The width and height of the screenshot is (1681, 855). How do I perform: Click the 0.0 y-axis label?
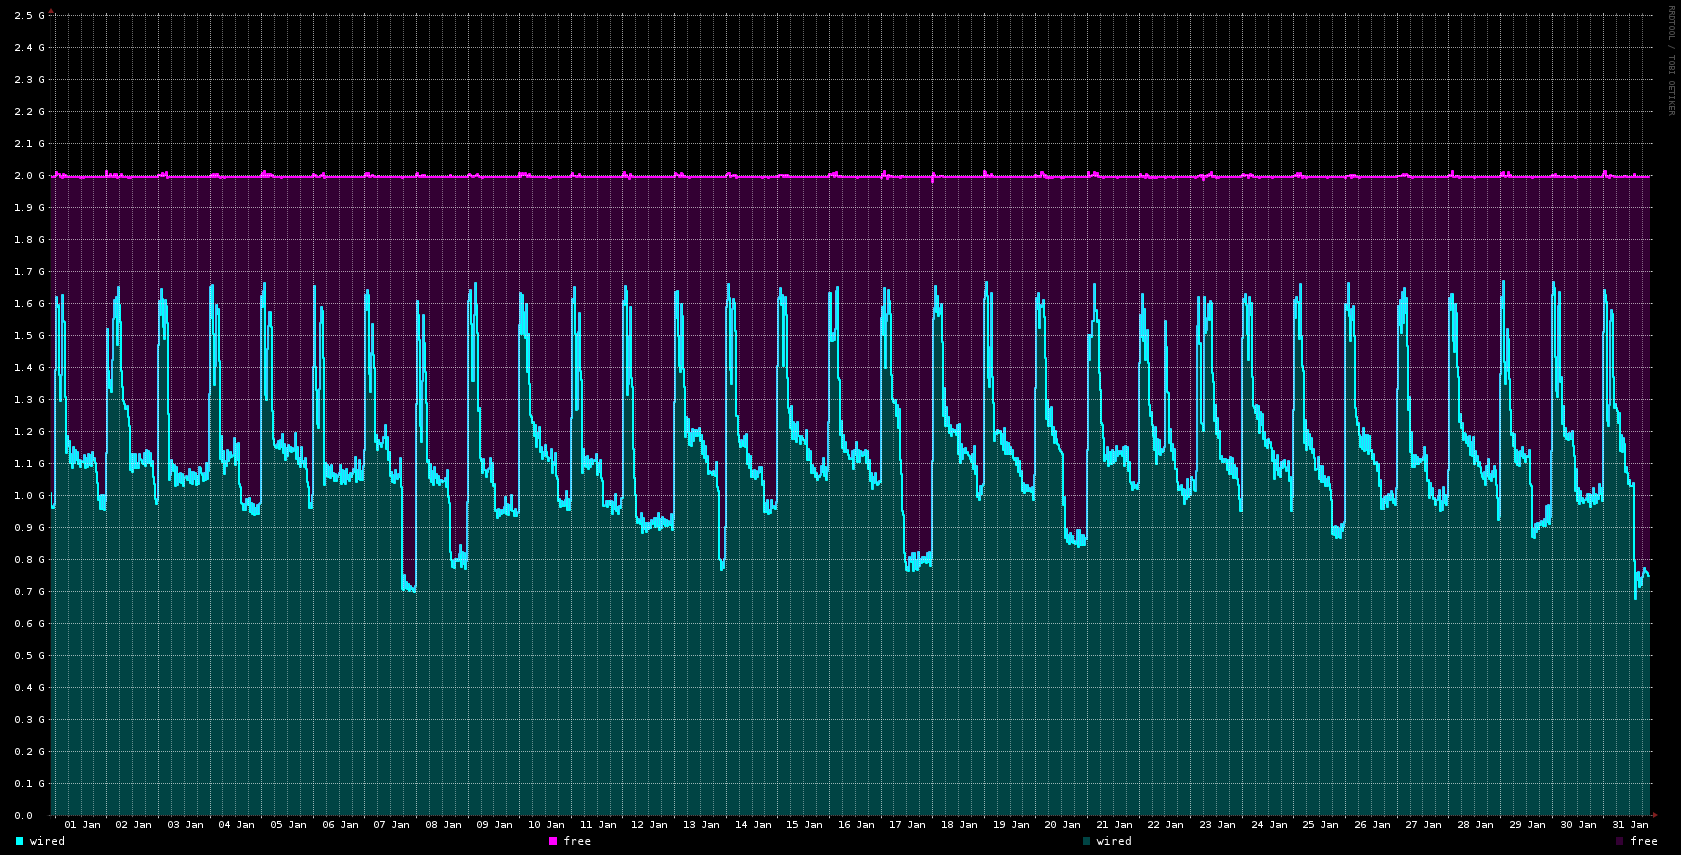click(x=23, y=816)
